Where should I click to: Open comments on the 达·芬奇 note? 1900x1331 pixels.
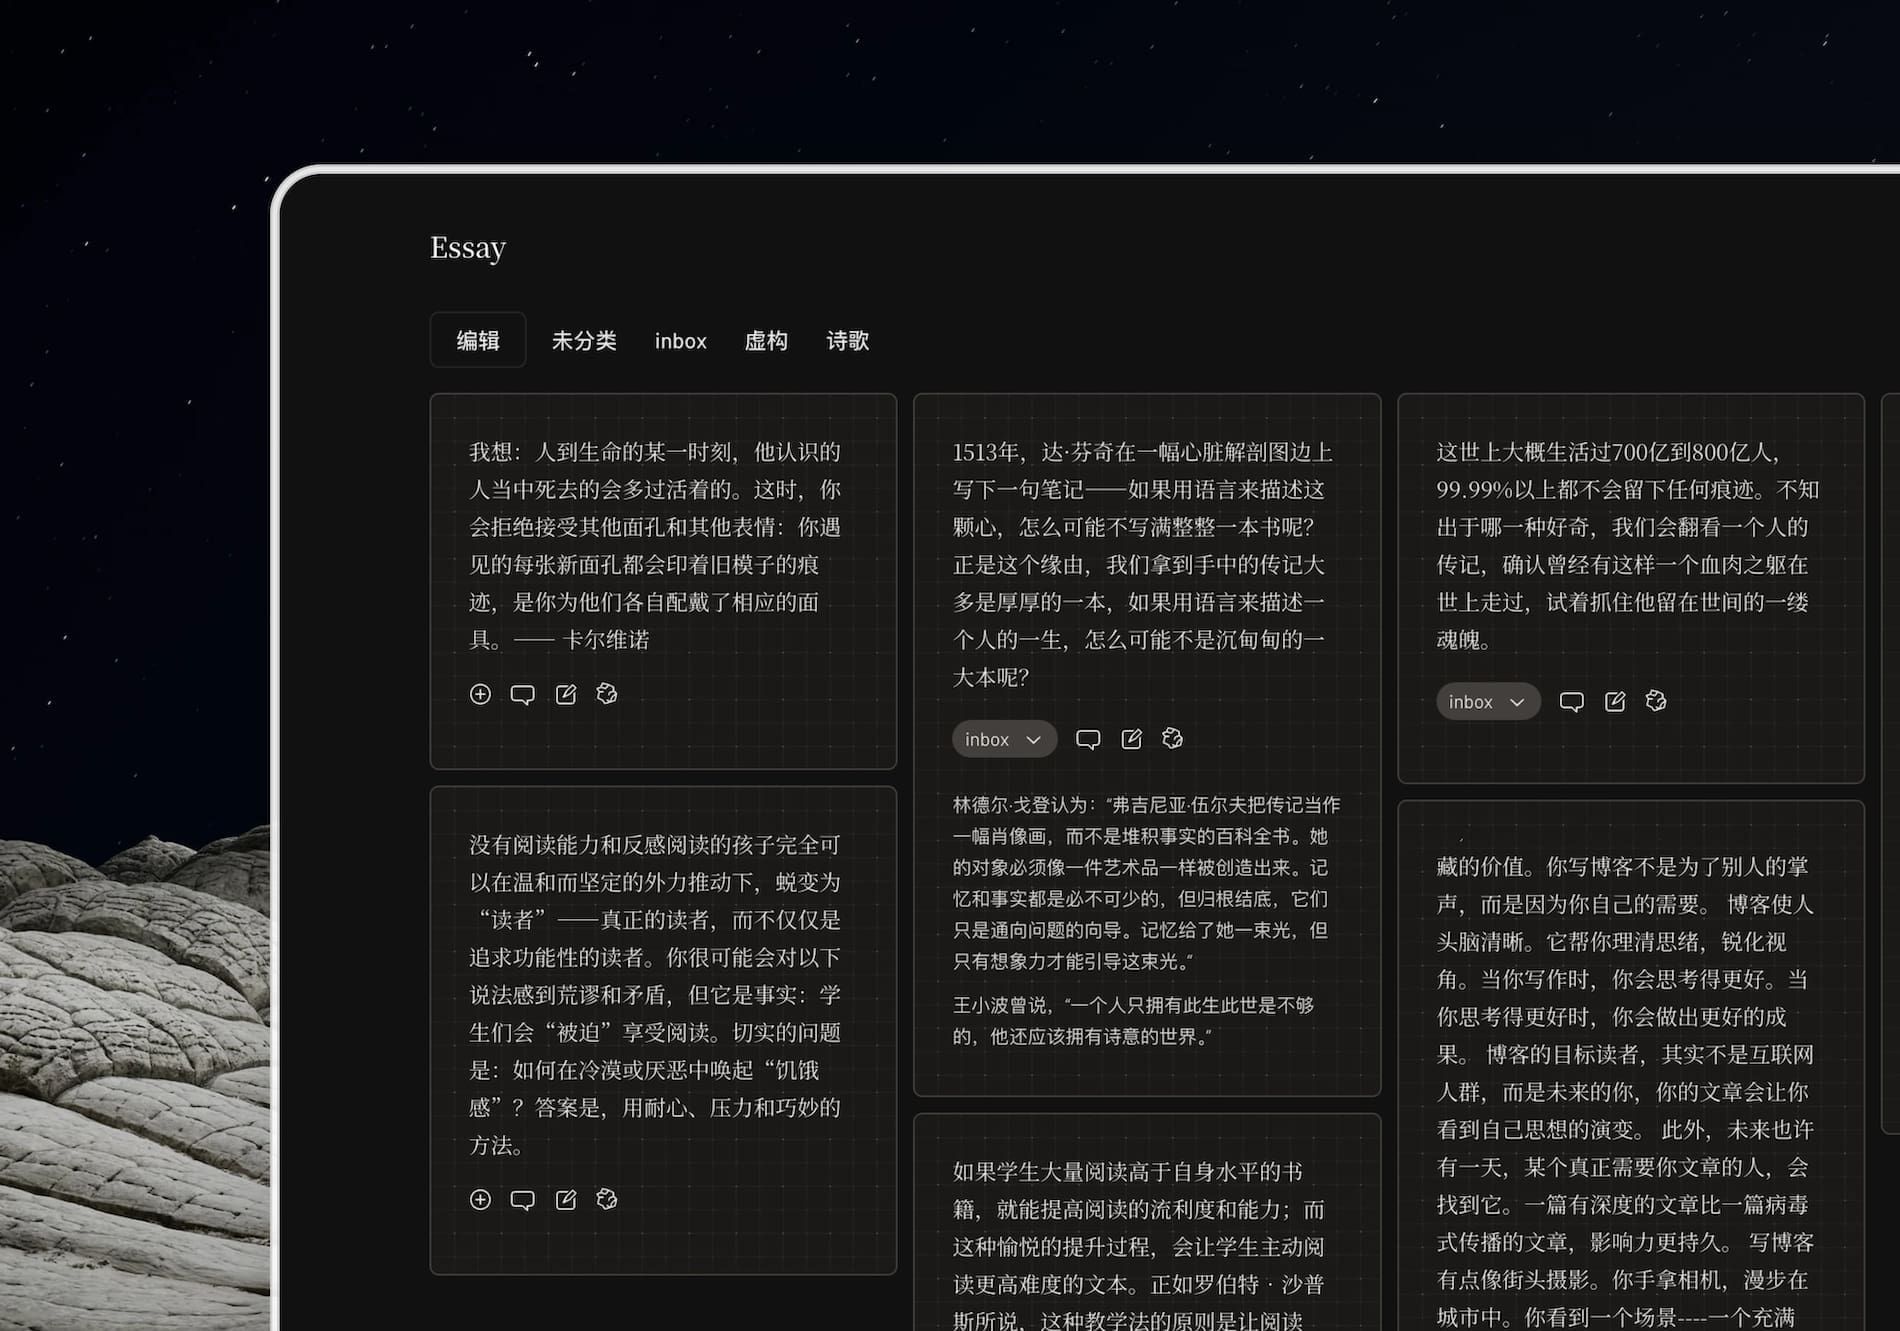[x=1088, y=739]
